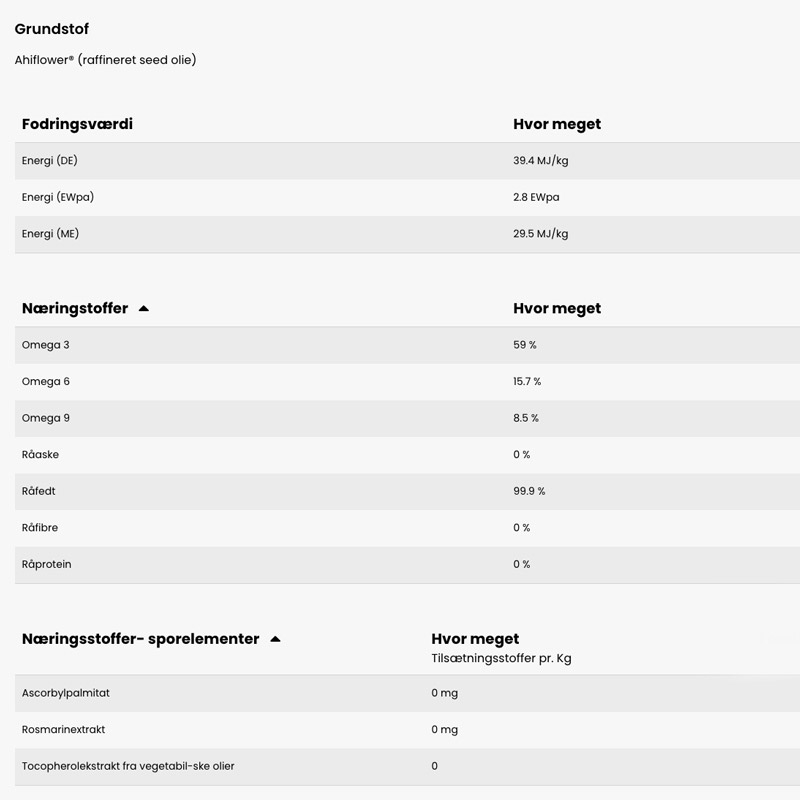Image resolution: width=800 pixels, height=800 pixels.
Task: Click the Næringstoffer table heading
Action: click(x=75, y=308)
